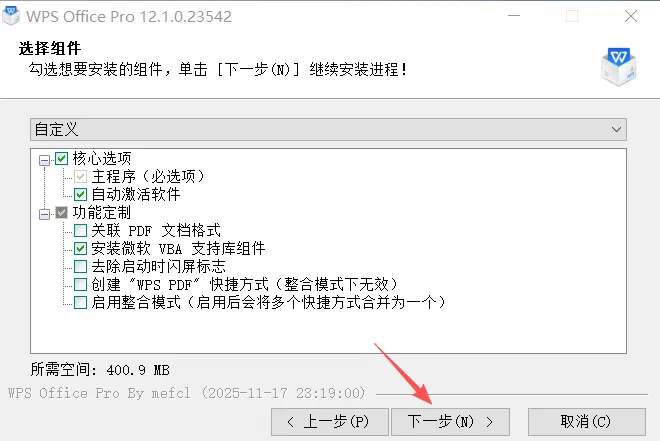Screen dimensions: 660x441
Task: Click the 下一步(N) button
Action: point(450,422)
